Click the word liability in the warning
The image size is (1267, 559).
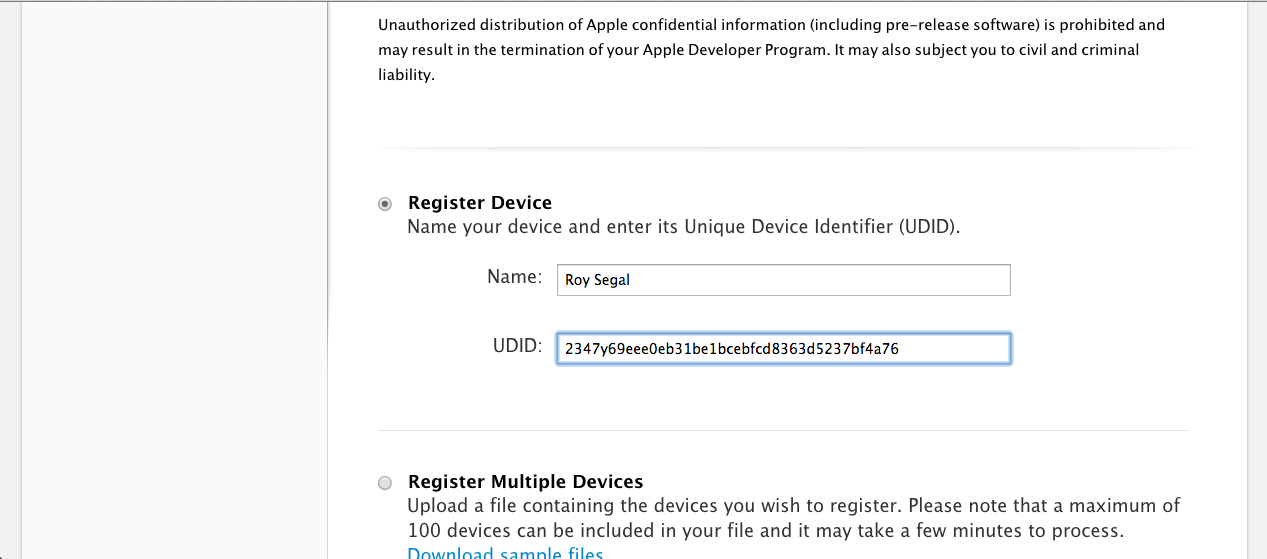pos(404,75)
